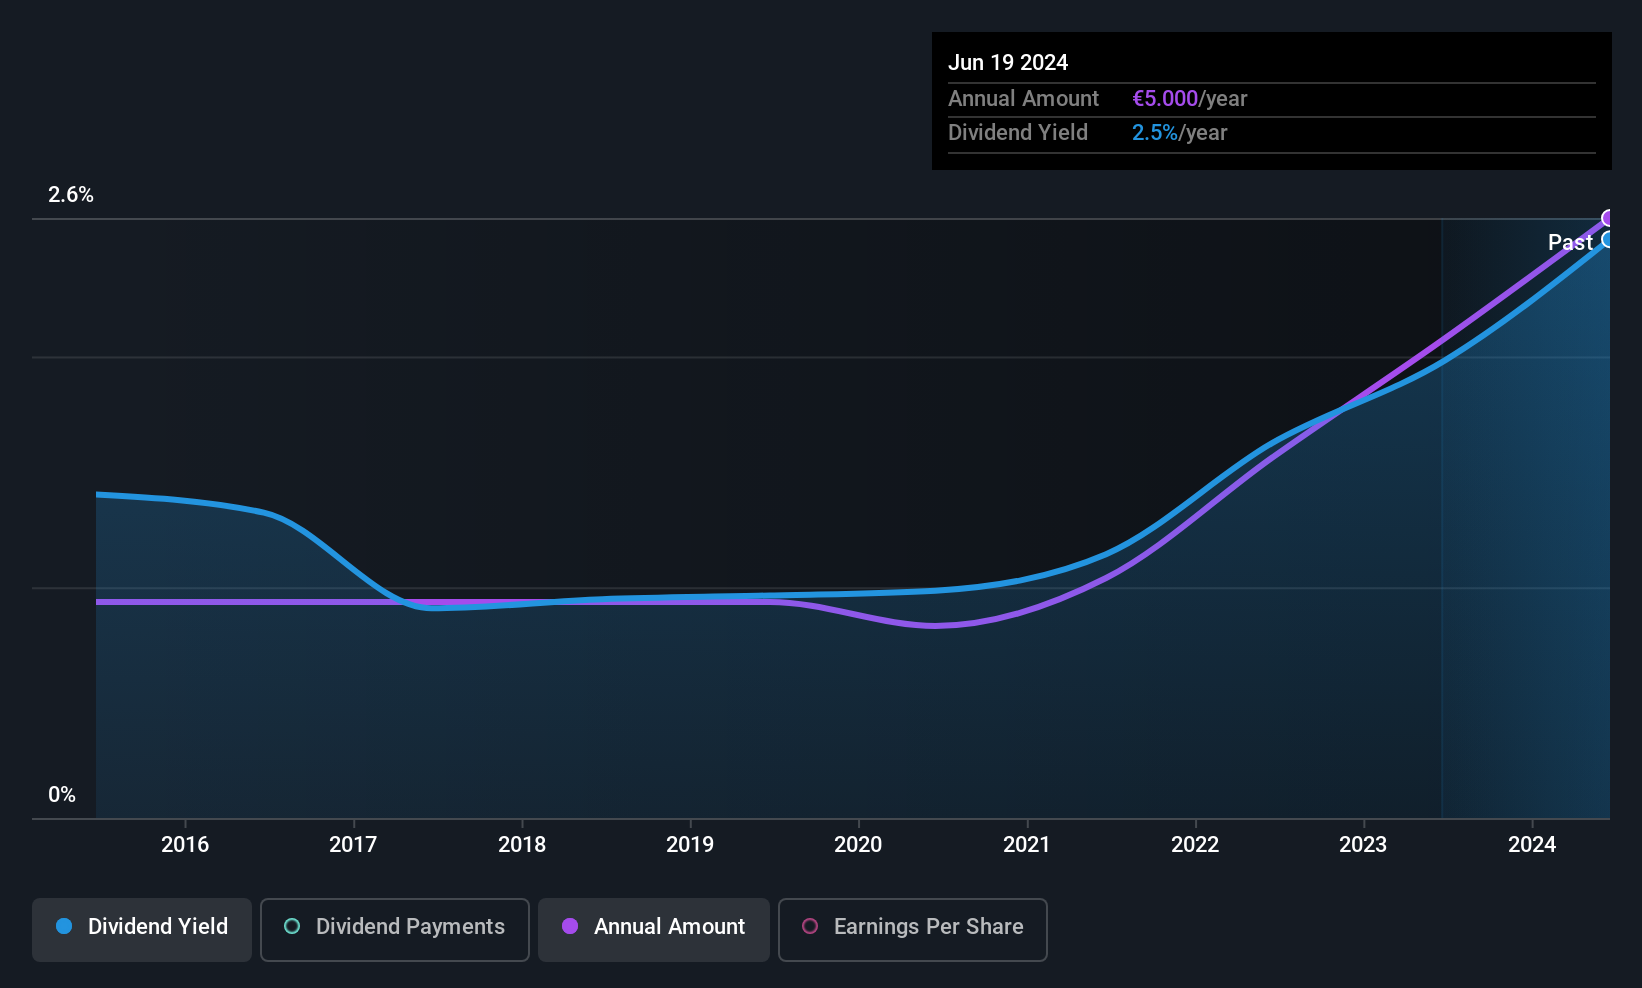This screenshot has height=988, width=1642.
Task: Click the purple Annual Amount legend dot
Action: click(570, 926)
